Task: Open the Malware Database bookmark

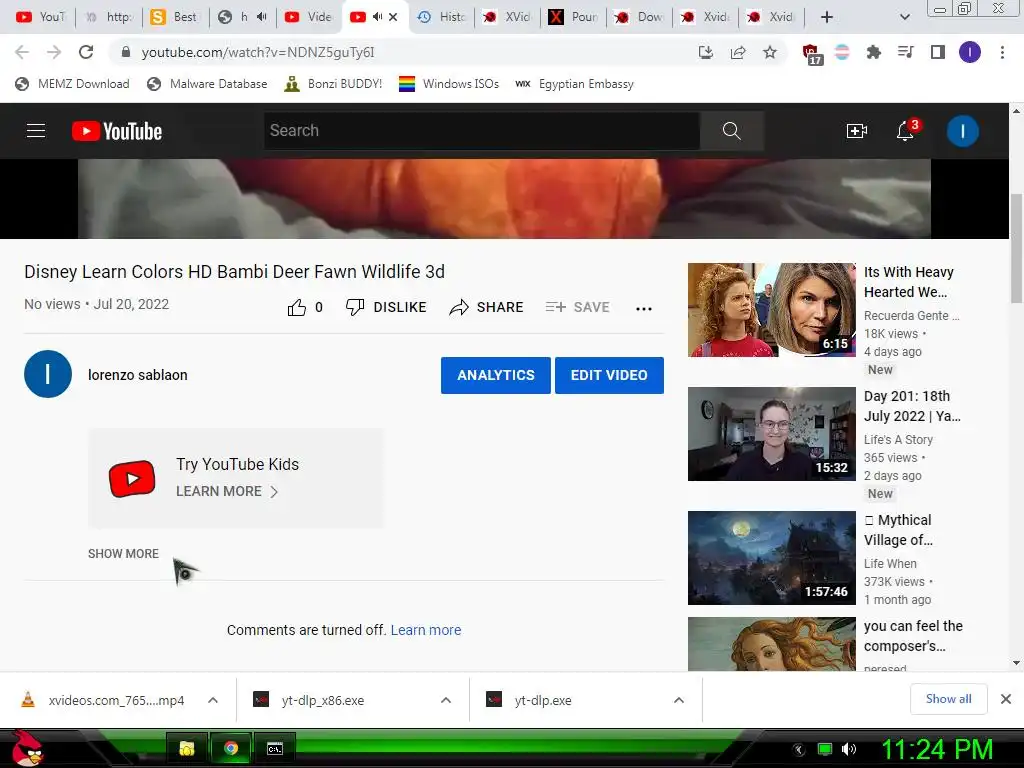Action: pos(208,84)
